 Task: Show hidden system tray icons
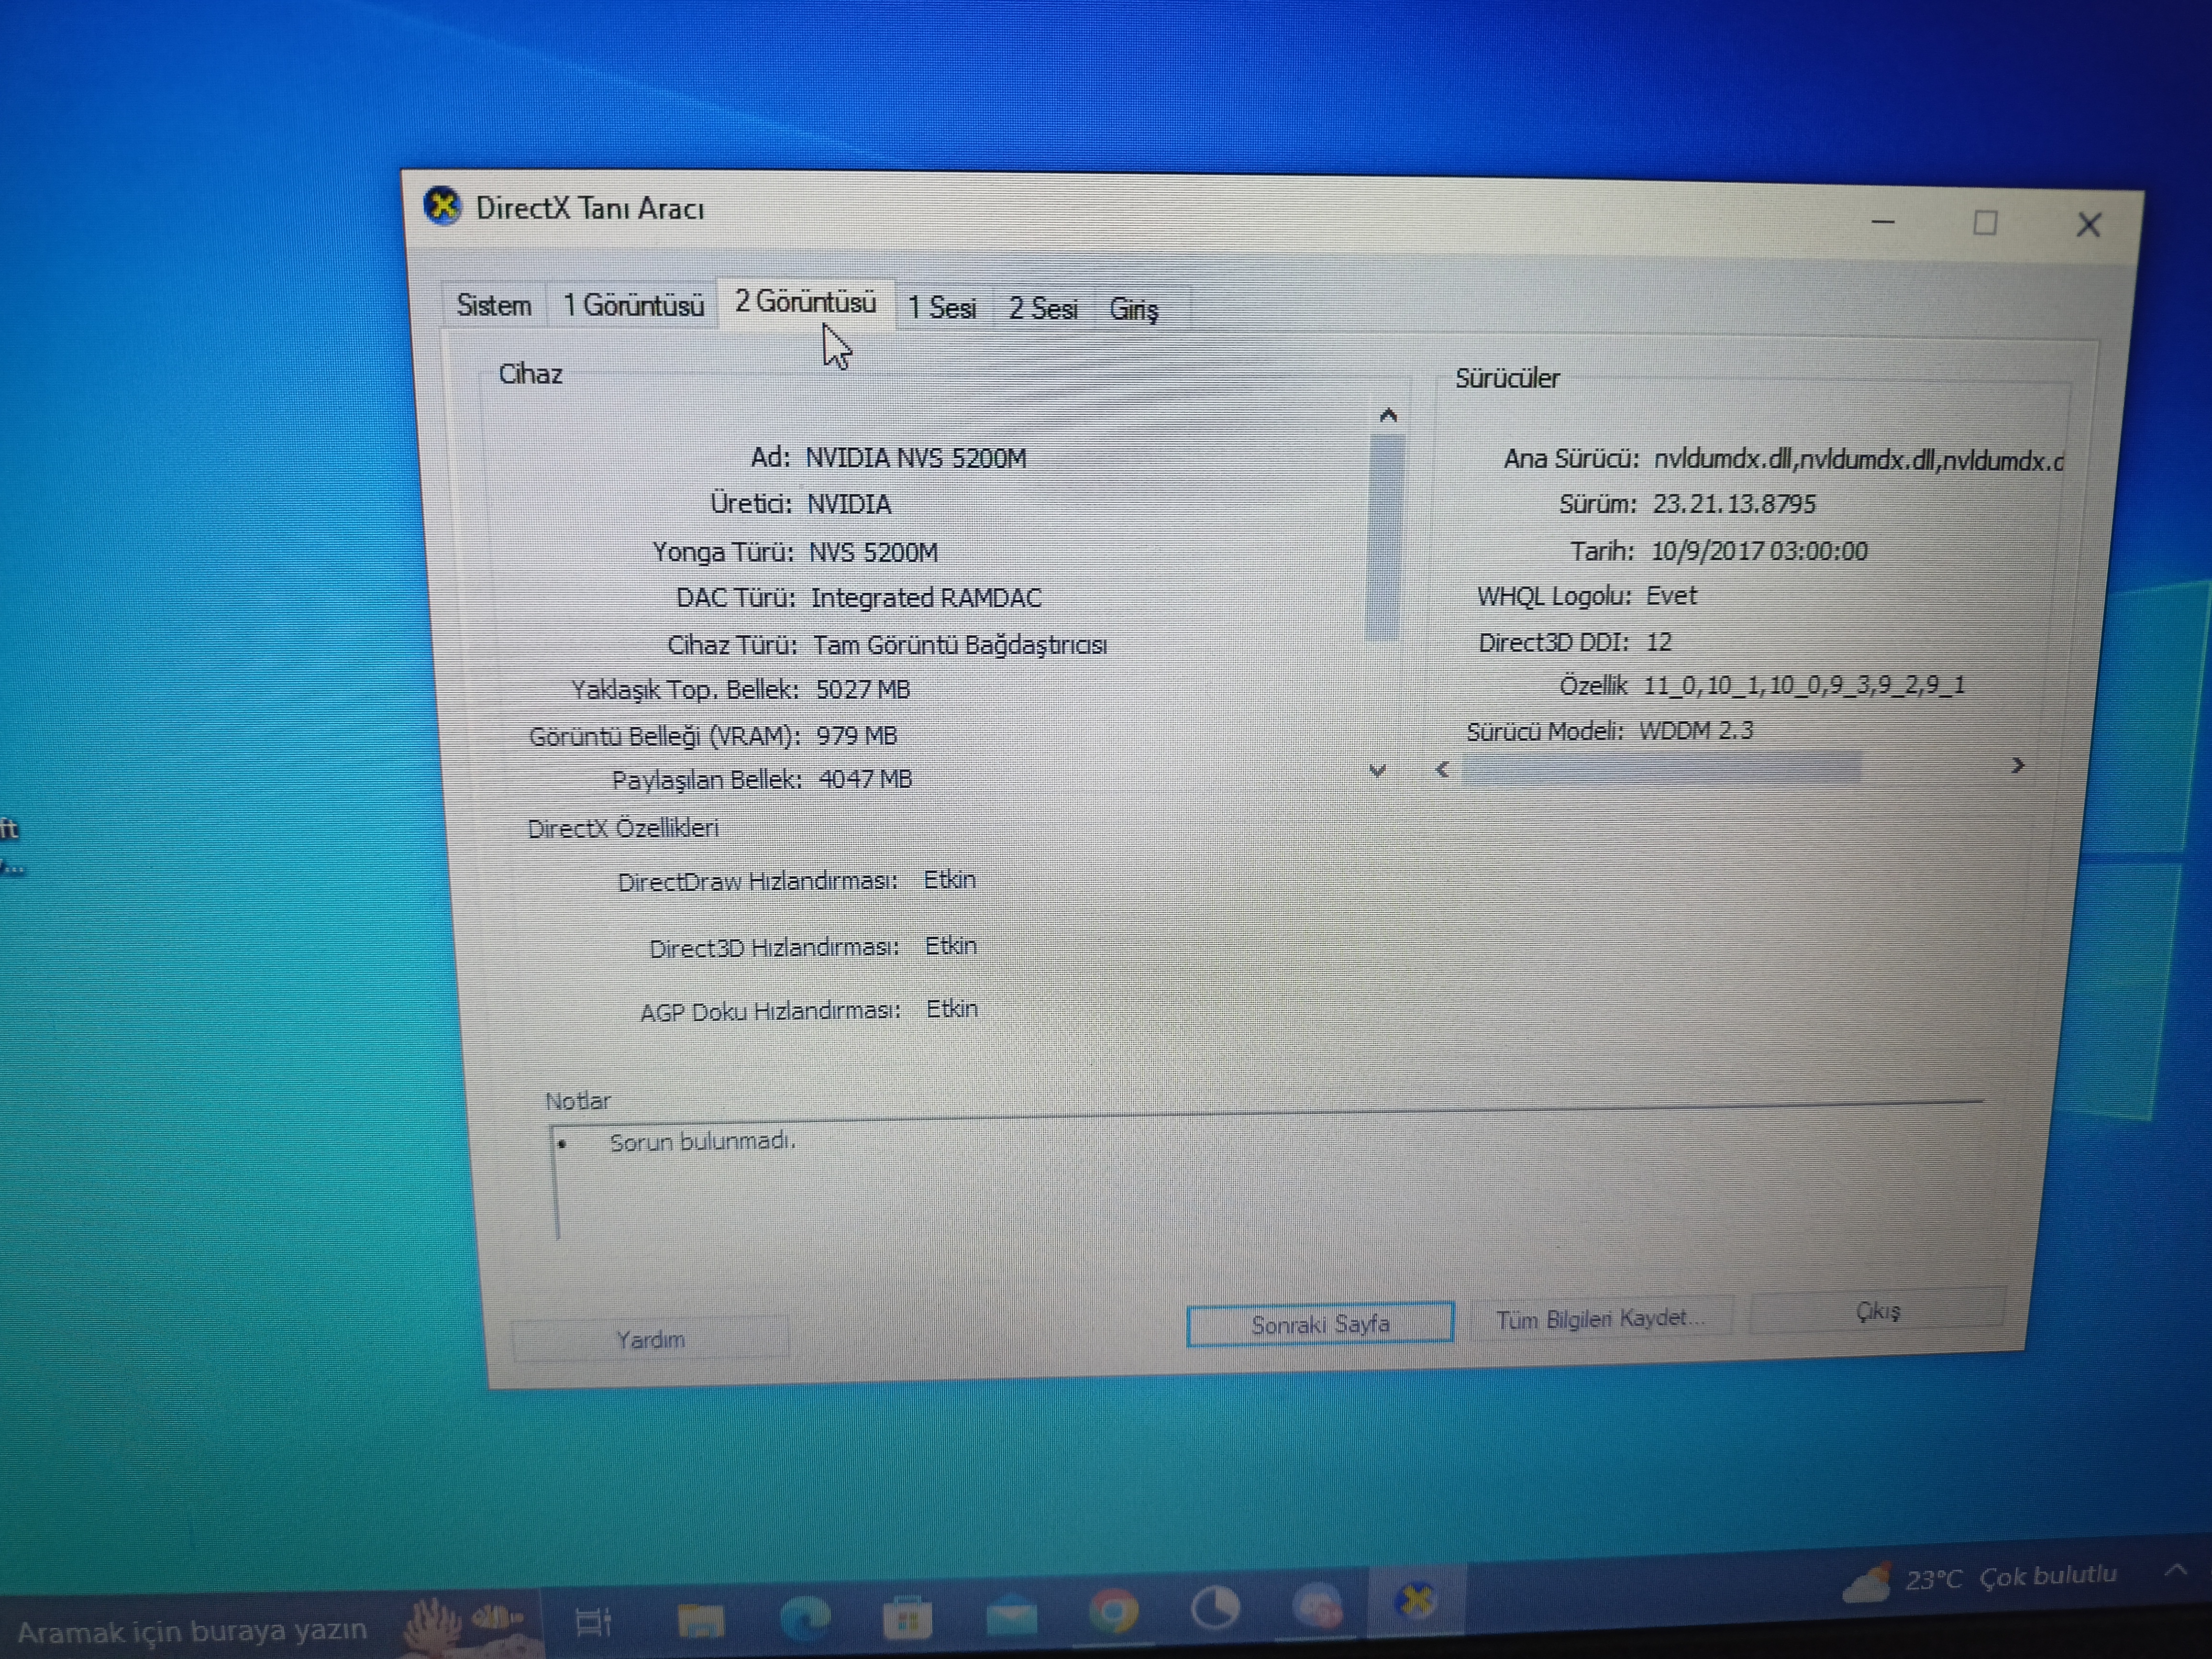point(2175,1570)
